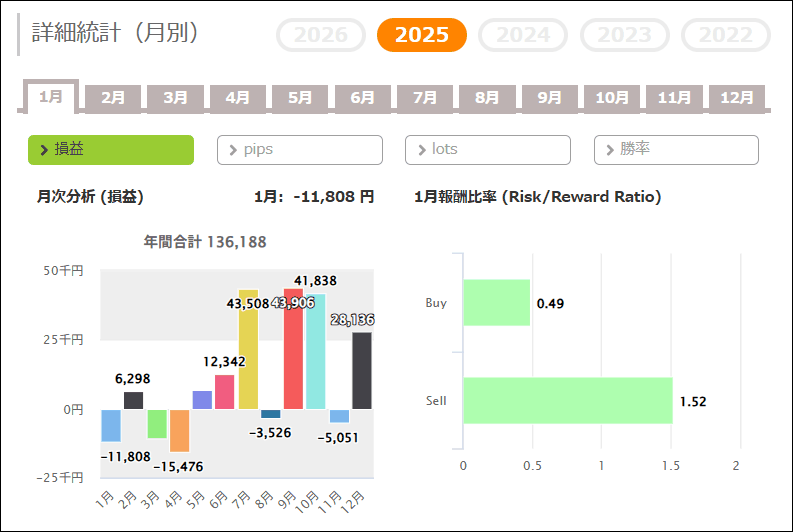Go to the 12月 tab
The width and height of the screenshot is (793, 532).
pyautogui.click(x=737, y=98)
